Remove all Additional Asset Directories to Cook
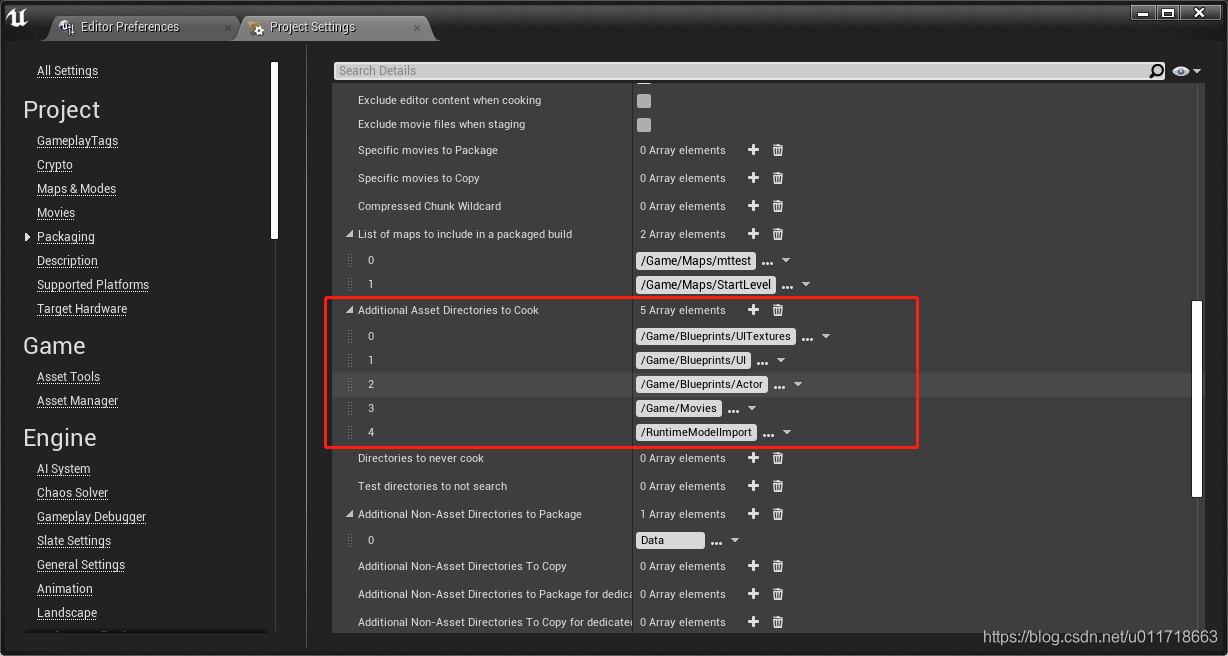1228x656 pixels. tap(778, 310)
